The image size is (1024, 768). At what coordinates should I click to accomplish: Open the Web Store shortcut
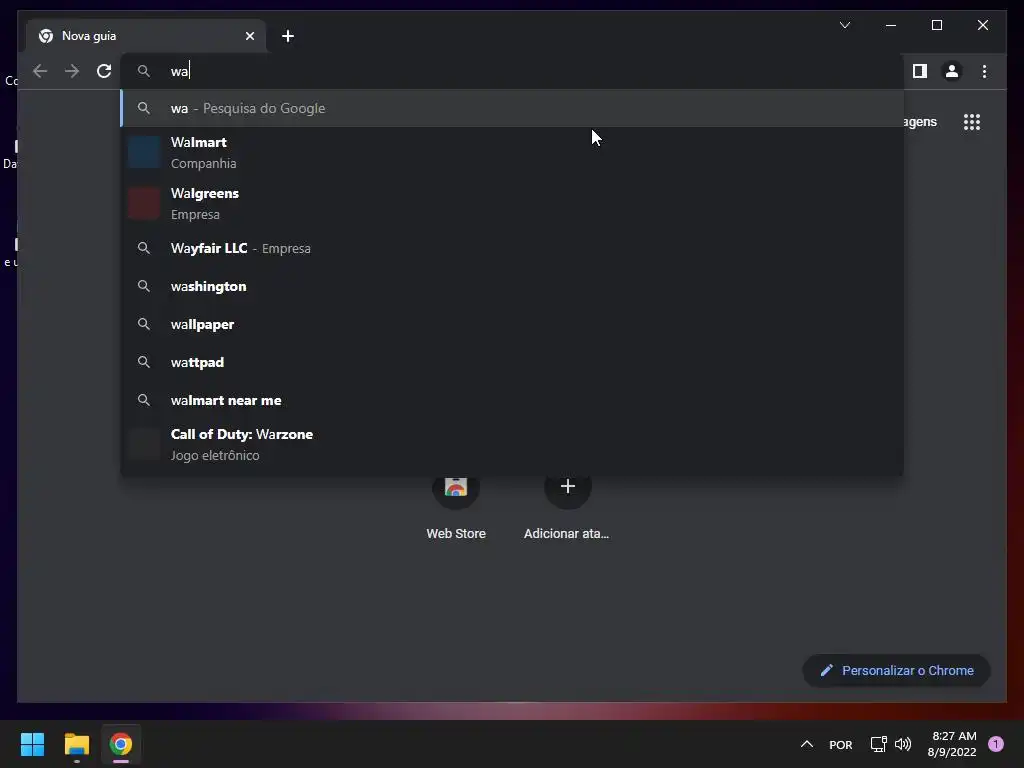[x=456, y=507]
